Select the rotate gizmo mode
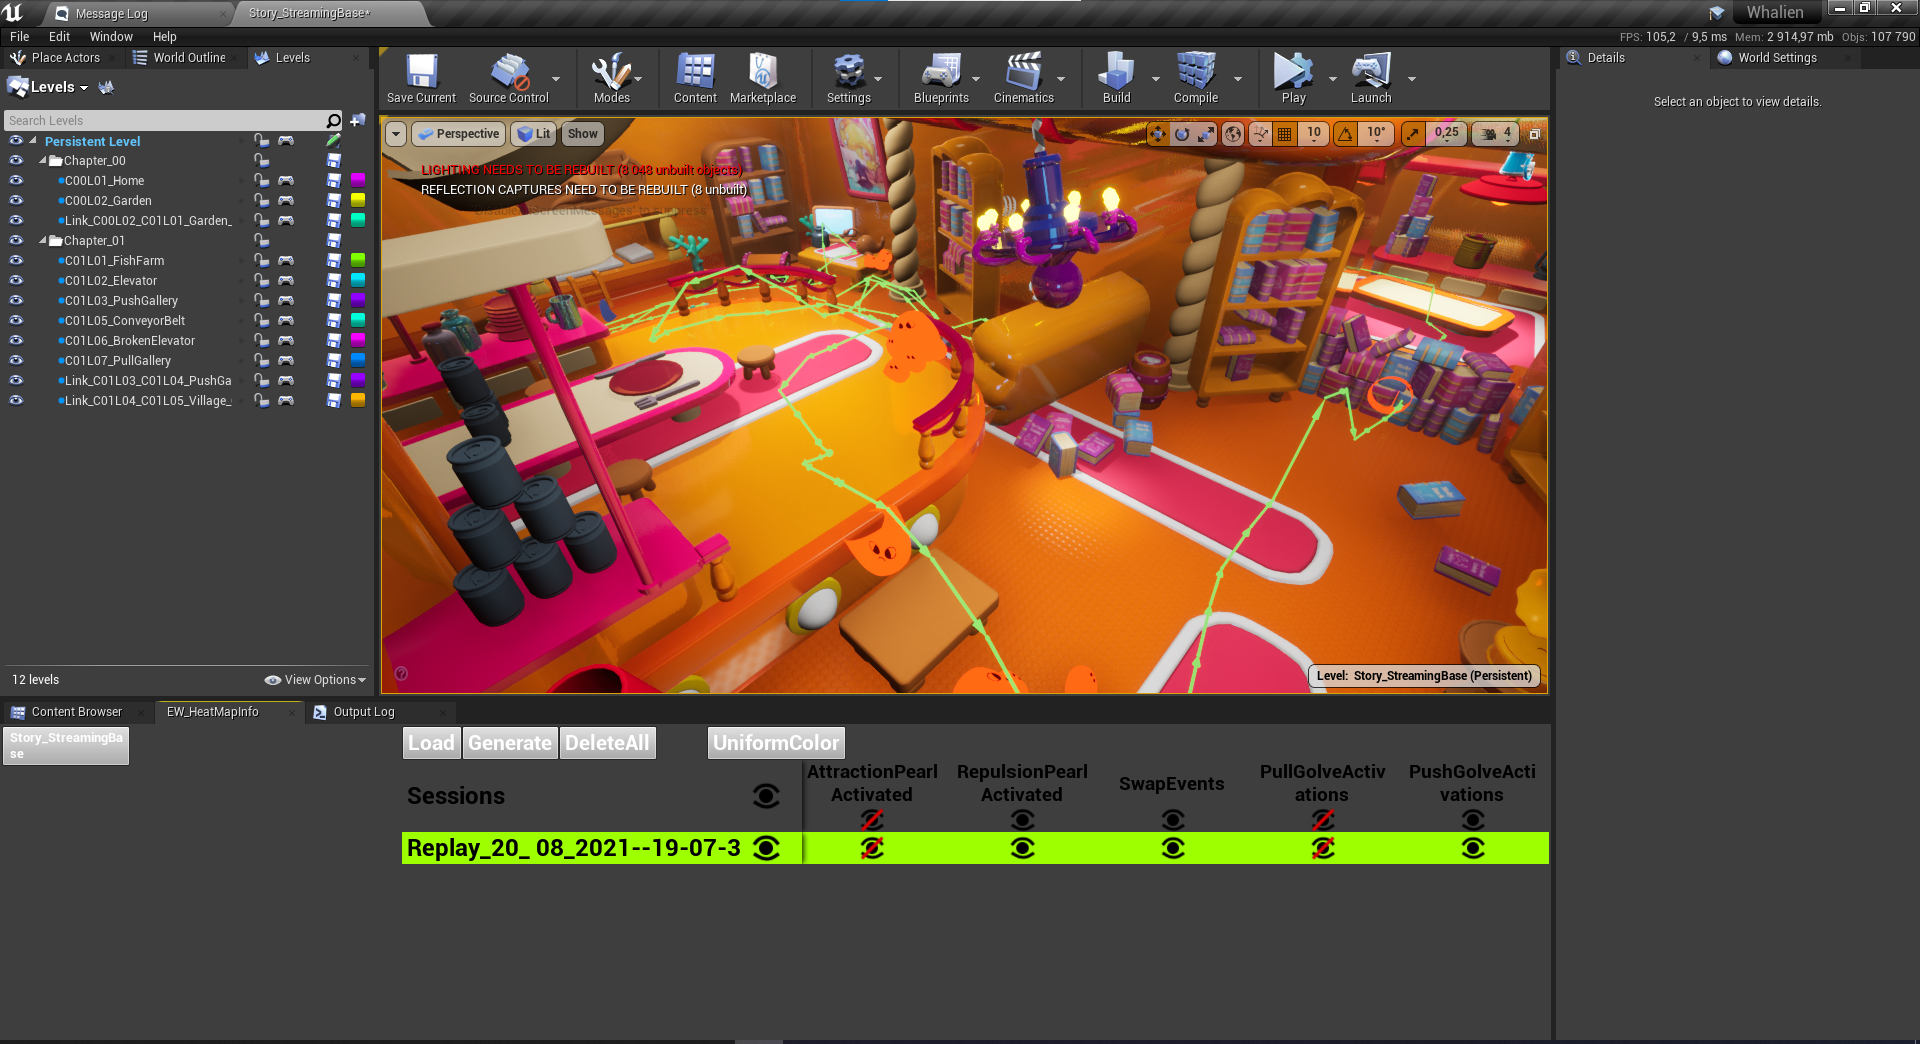Viewport: 1920px width, 1044px height. (1182, 134)
